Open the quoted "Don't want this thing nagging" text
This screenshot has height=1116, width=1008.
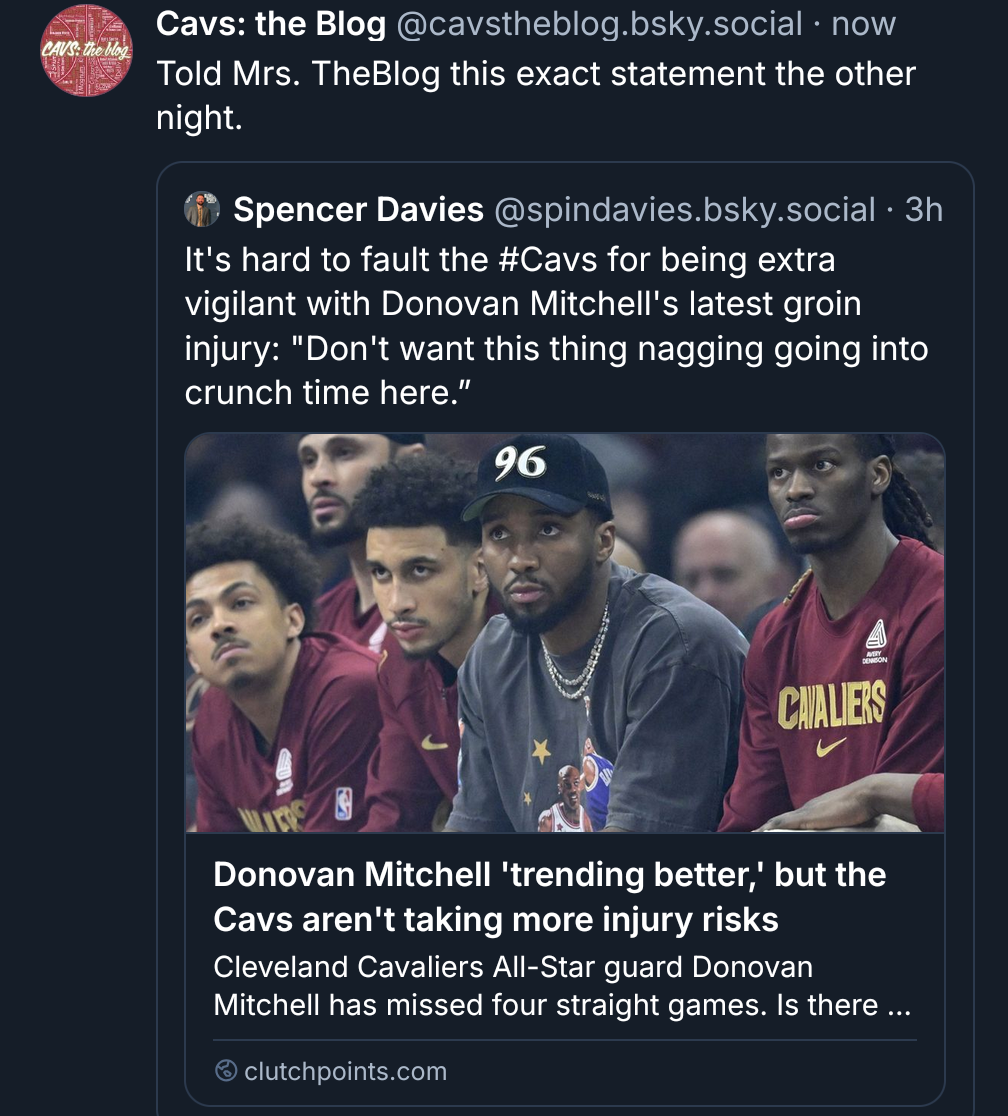point(600,349)
